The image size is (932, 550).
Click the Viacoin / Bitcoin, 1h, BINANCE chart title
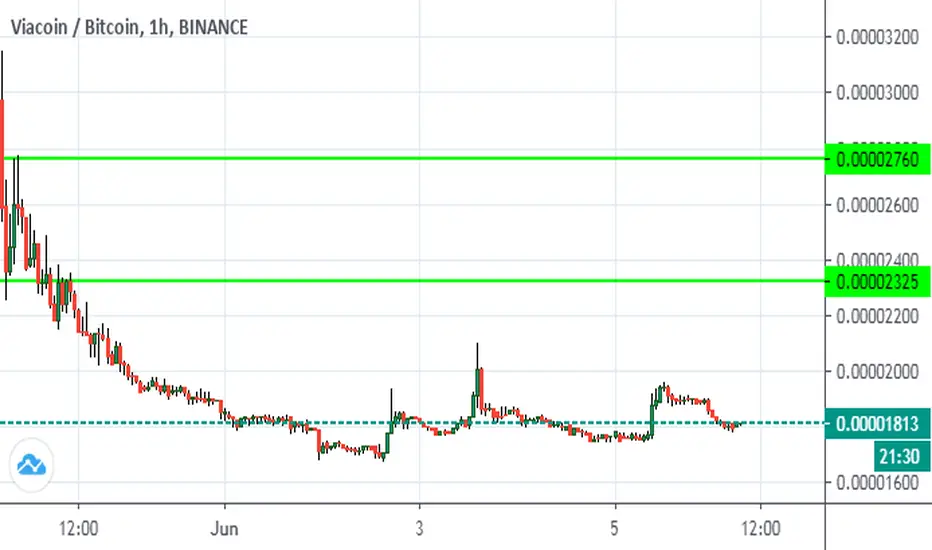point(129,27)
